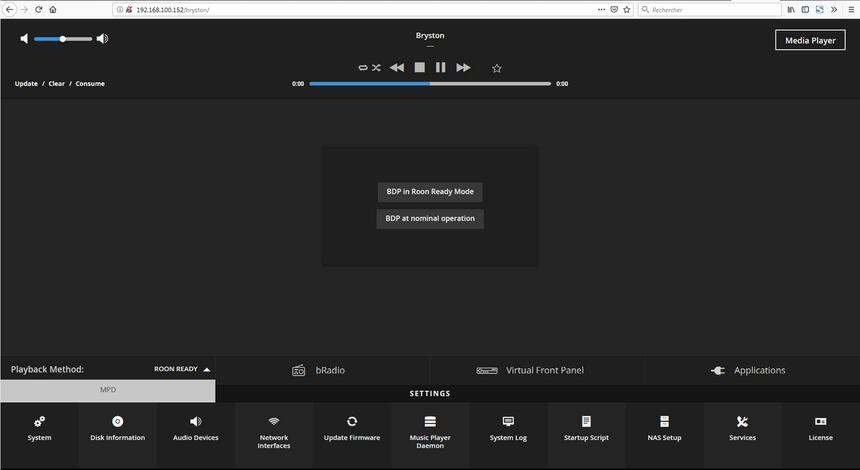Open browser library icon
The width and height of the screenshot is (860, 470).
click(x=791, y=9)
